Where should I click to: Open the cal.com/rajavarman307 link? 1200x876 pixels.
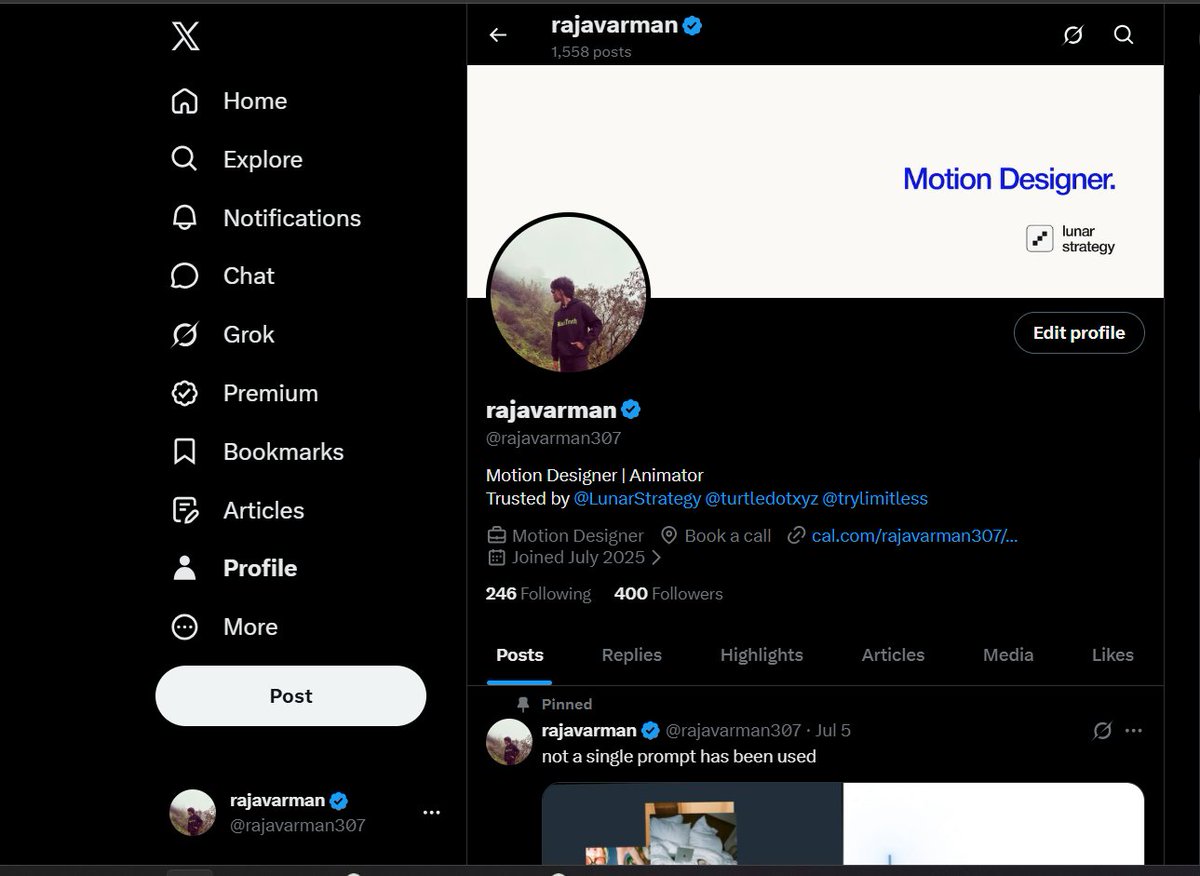[x=915, y=536]
